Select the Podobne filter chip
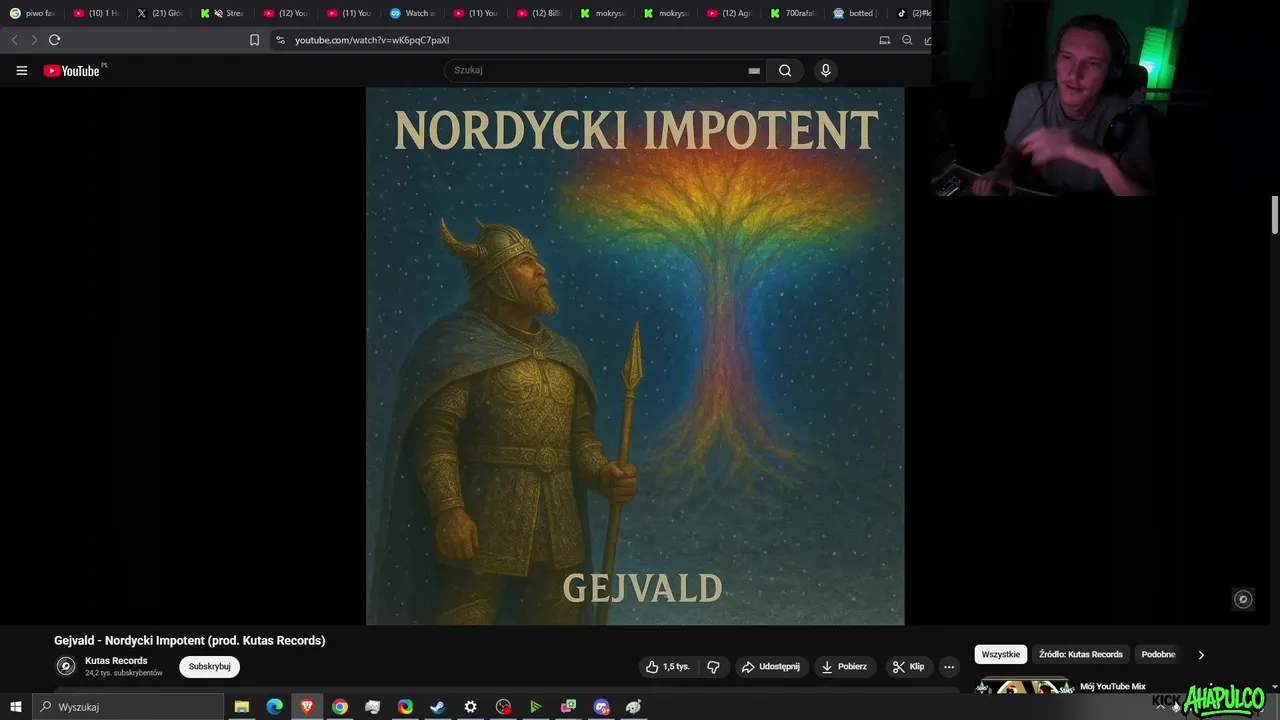Image resolution: width=1280 pixels, height=720 pixels. point(1158,654)
